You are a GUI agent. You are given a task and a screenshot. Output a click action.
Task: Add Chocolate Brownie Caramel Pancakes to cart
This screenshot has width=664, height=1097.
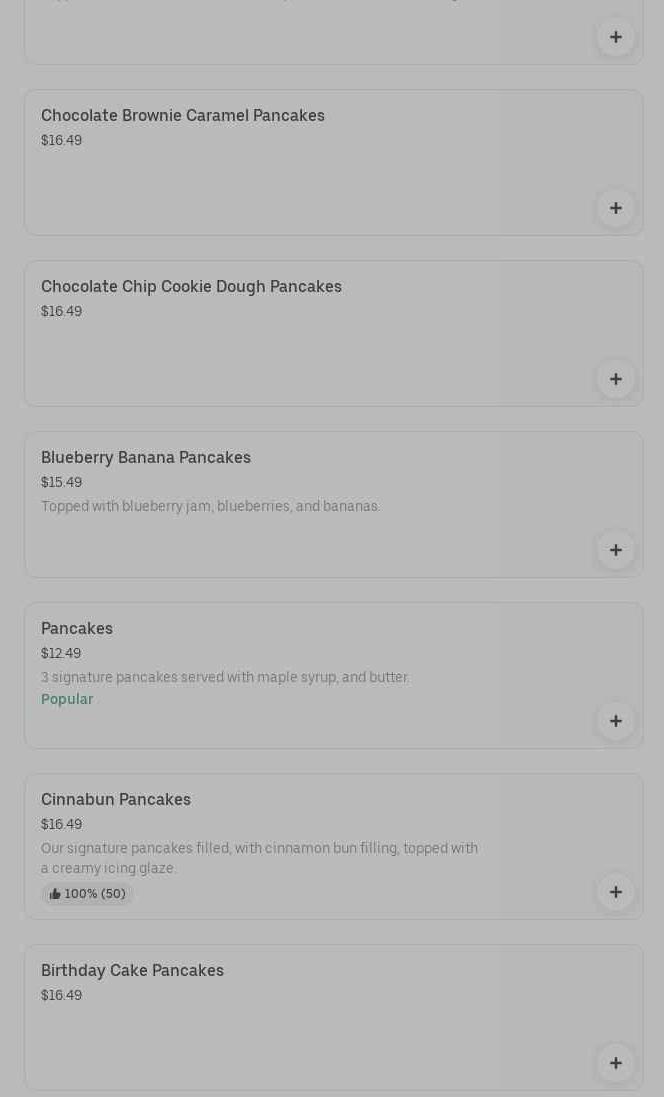point(615,208)
